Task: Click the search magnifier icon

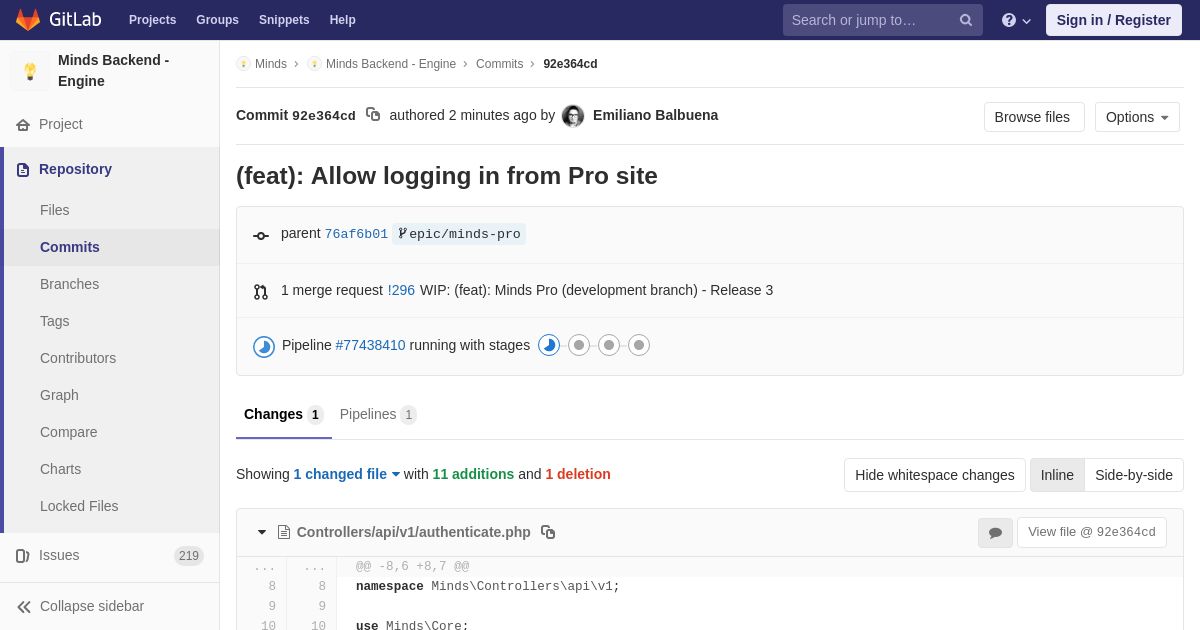Action: click(x=965, y=20)
